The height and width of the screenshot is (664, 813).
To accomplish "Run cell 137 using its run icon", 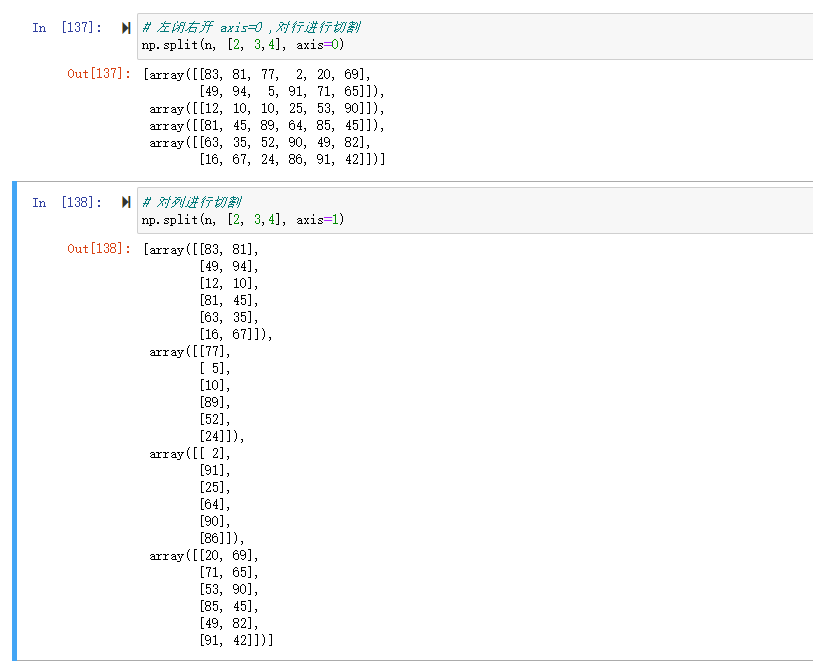I will click(x=126, y=28).
